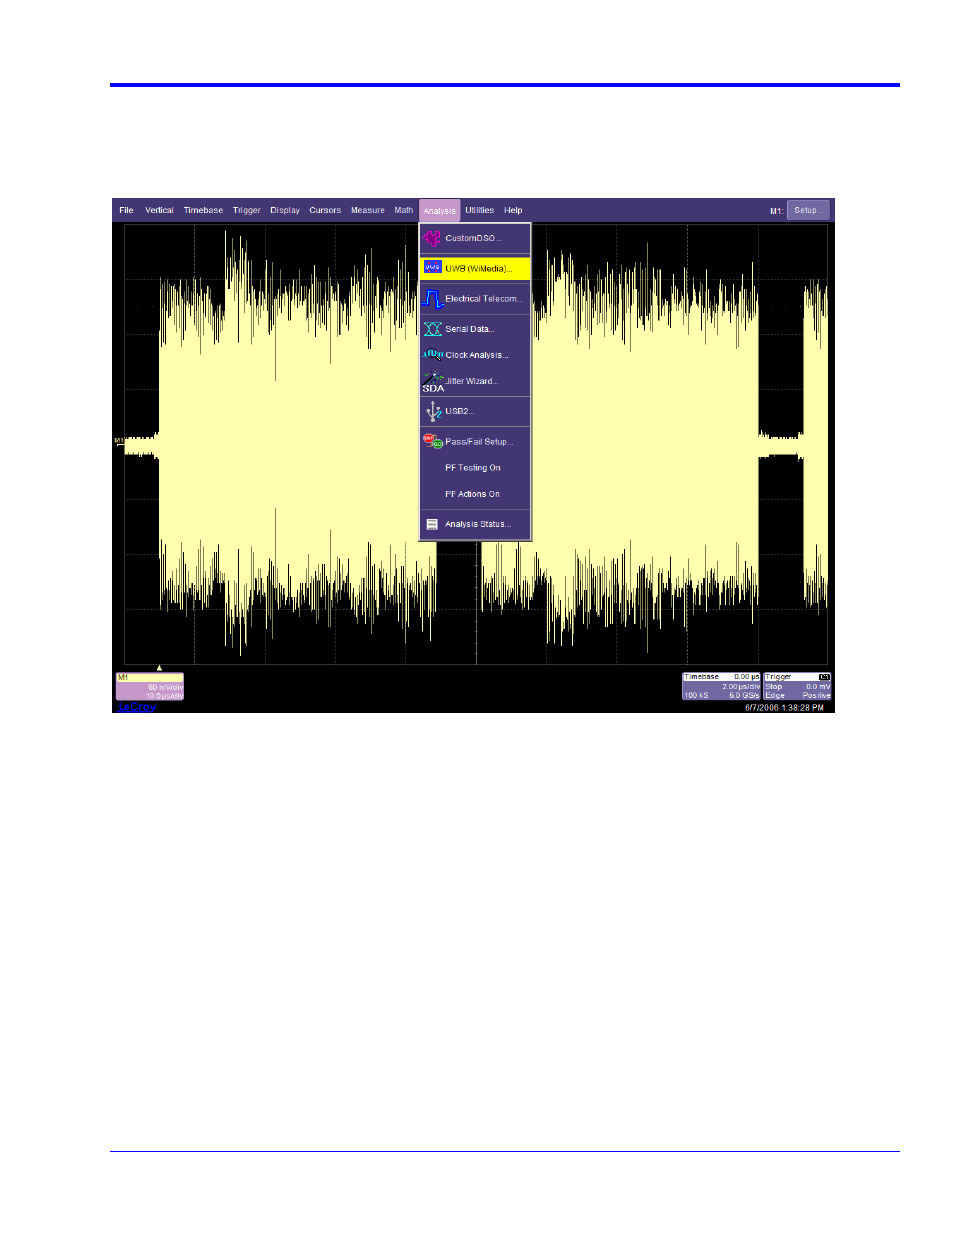This screenshot has width=954, height=1235.
Task: Toggle PF Actions On
Action: tap(475, 494)
